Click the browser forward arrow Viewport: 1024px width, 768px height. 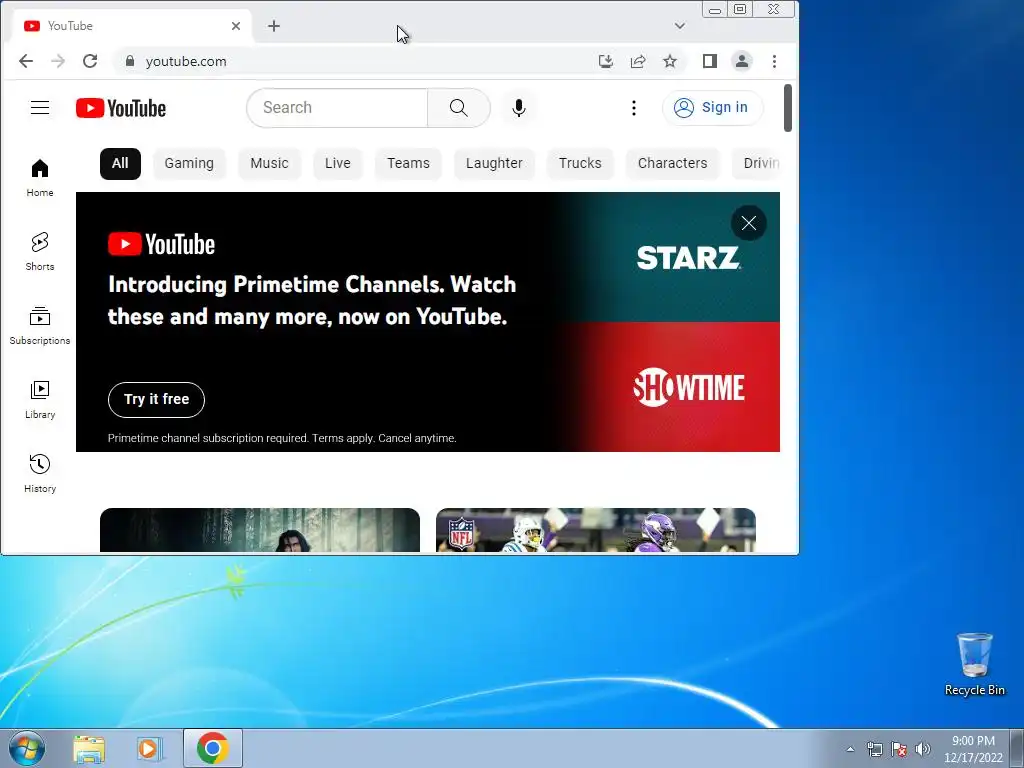pyautogui.click(x=57, y=61)
